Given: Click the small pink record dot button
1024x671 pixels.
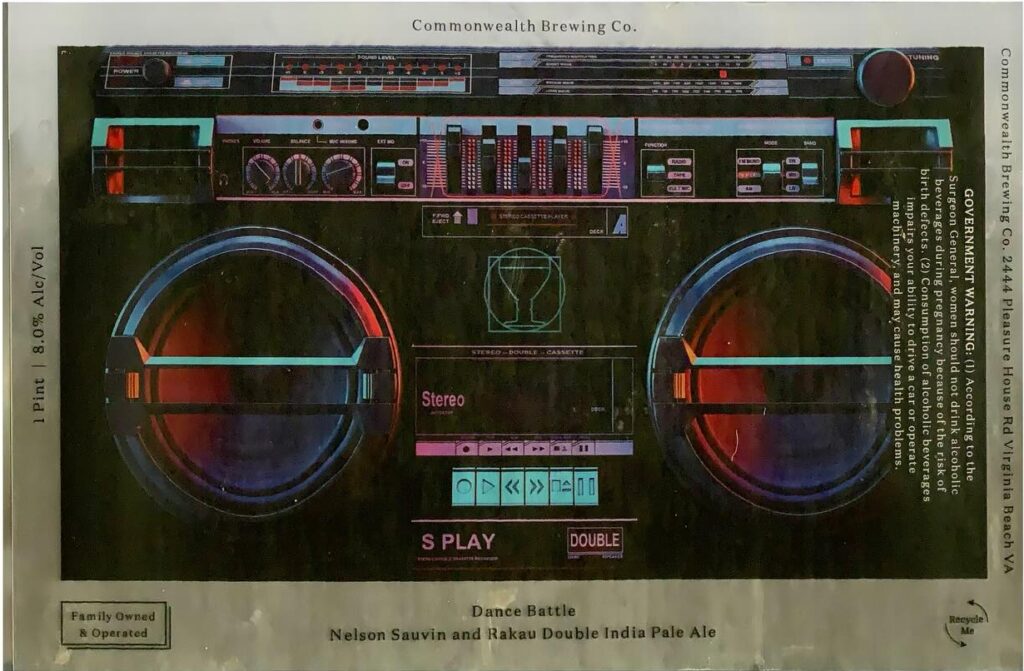Looking at the screenshot, I should 466,449.
